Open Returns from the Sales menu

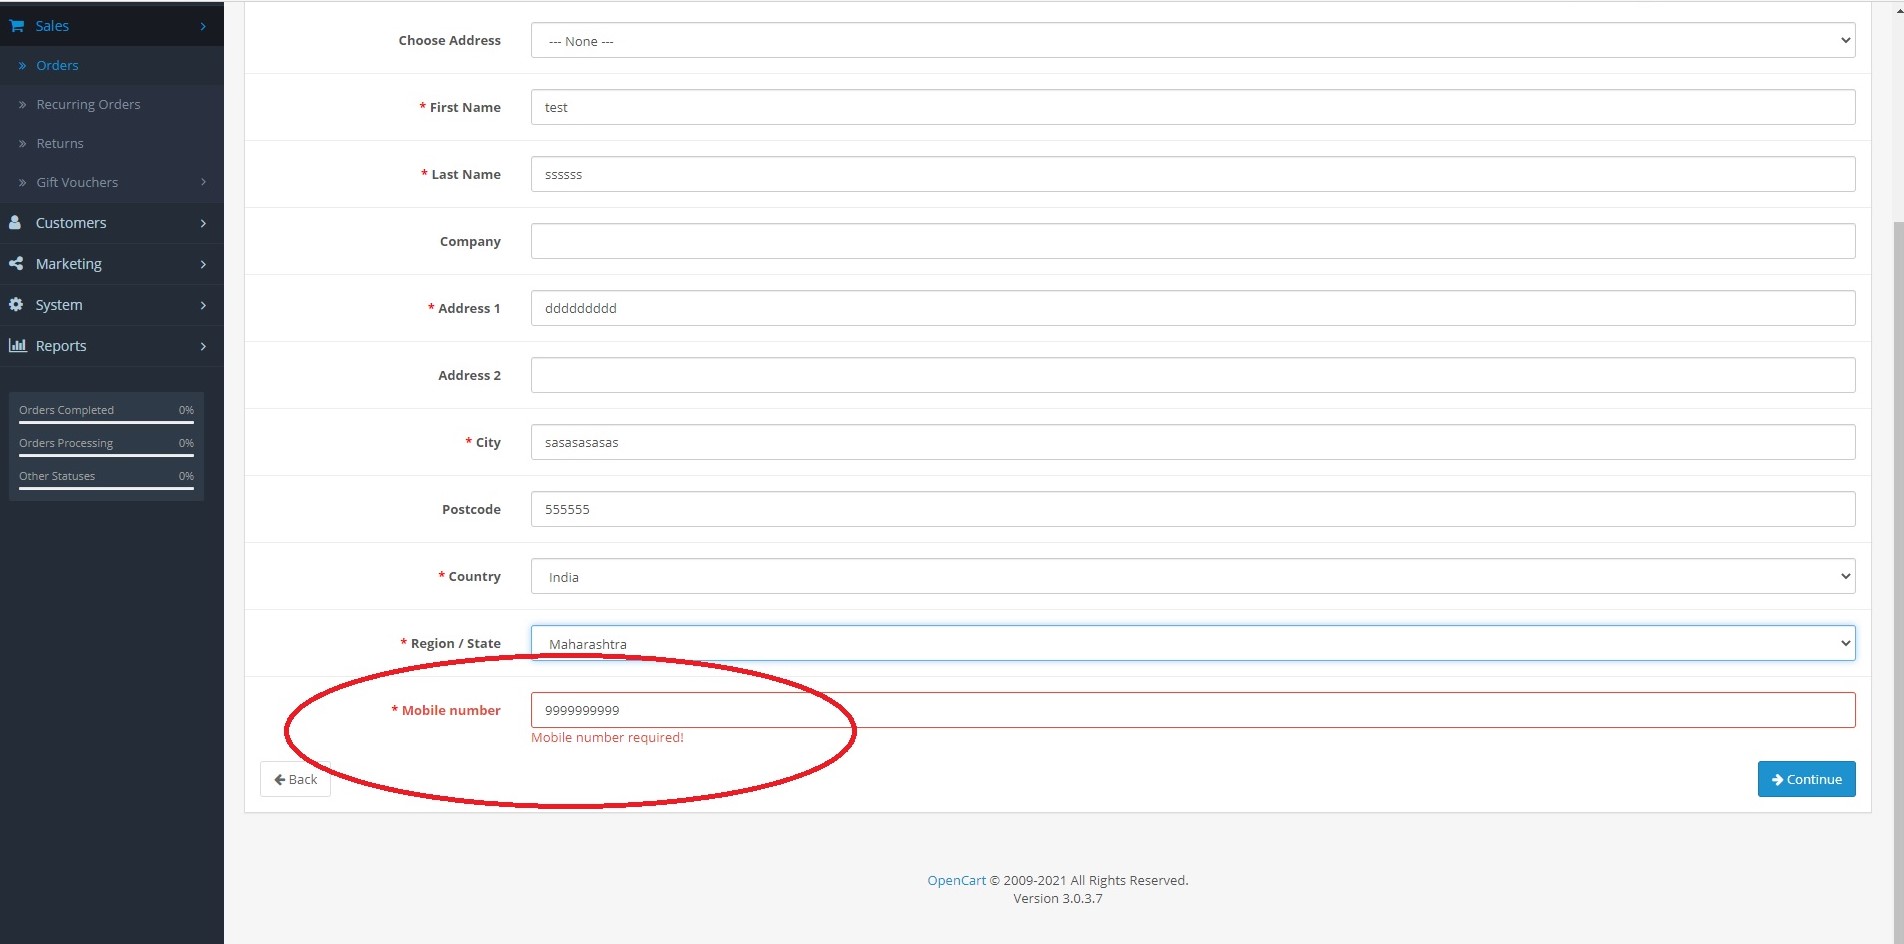point(59,143)
